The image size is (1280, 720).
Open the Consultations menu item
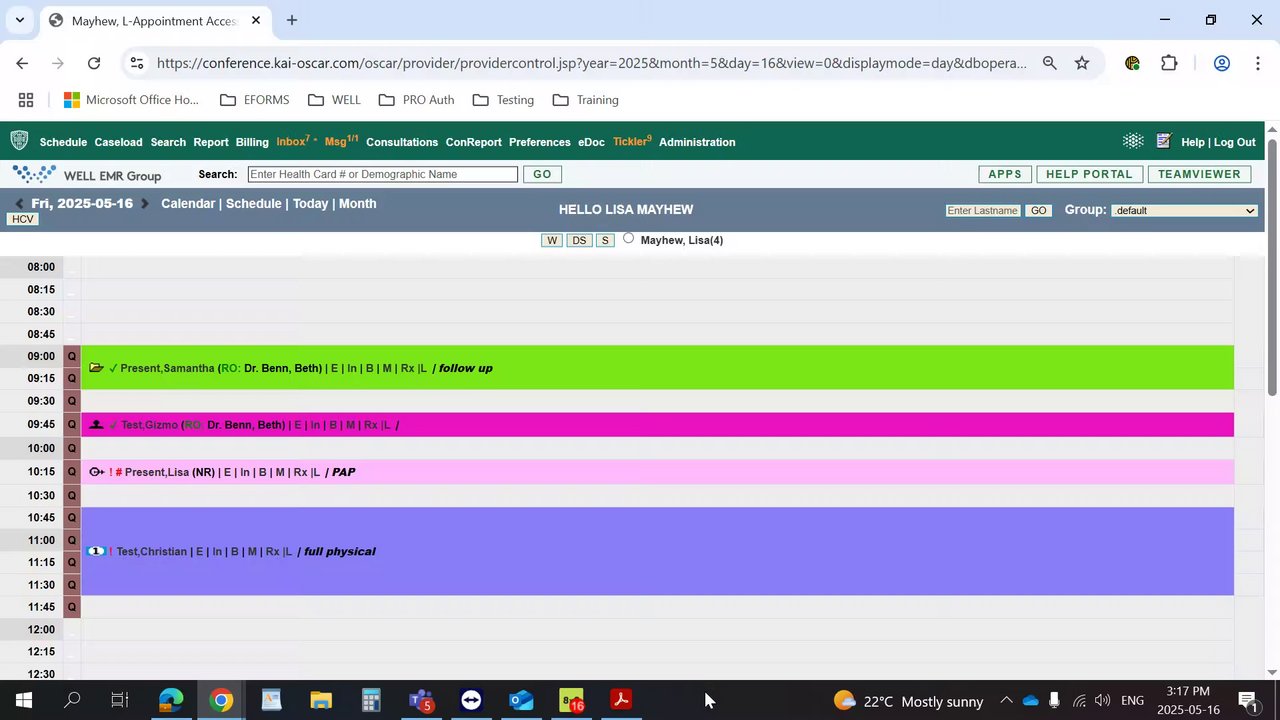tap(402, 142)
